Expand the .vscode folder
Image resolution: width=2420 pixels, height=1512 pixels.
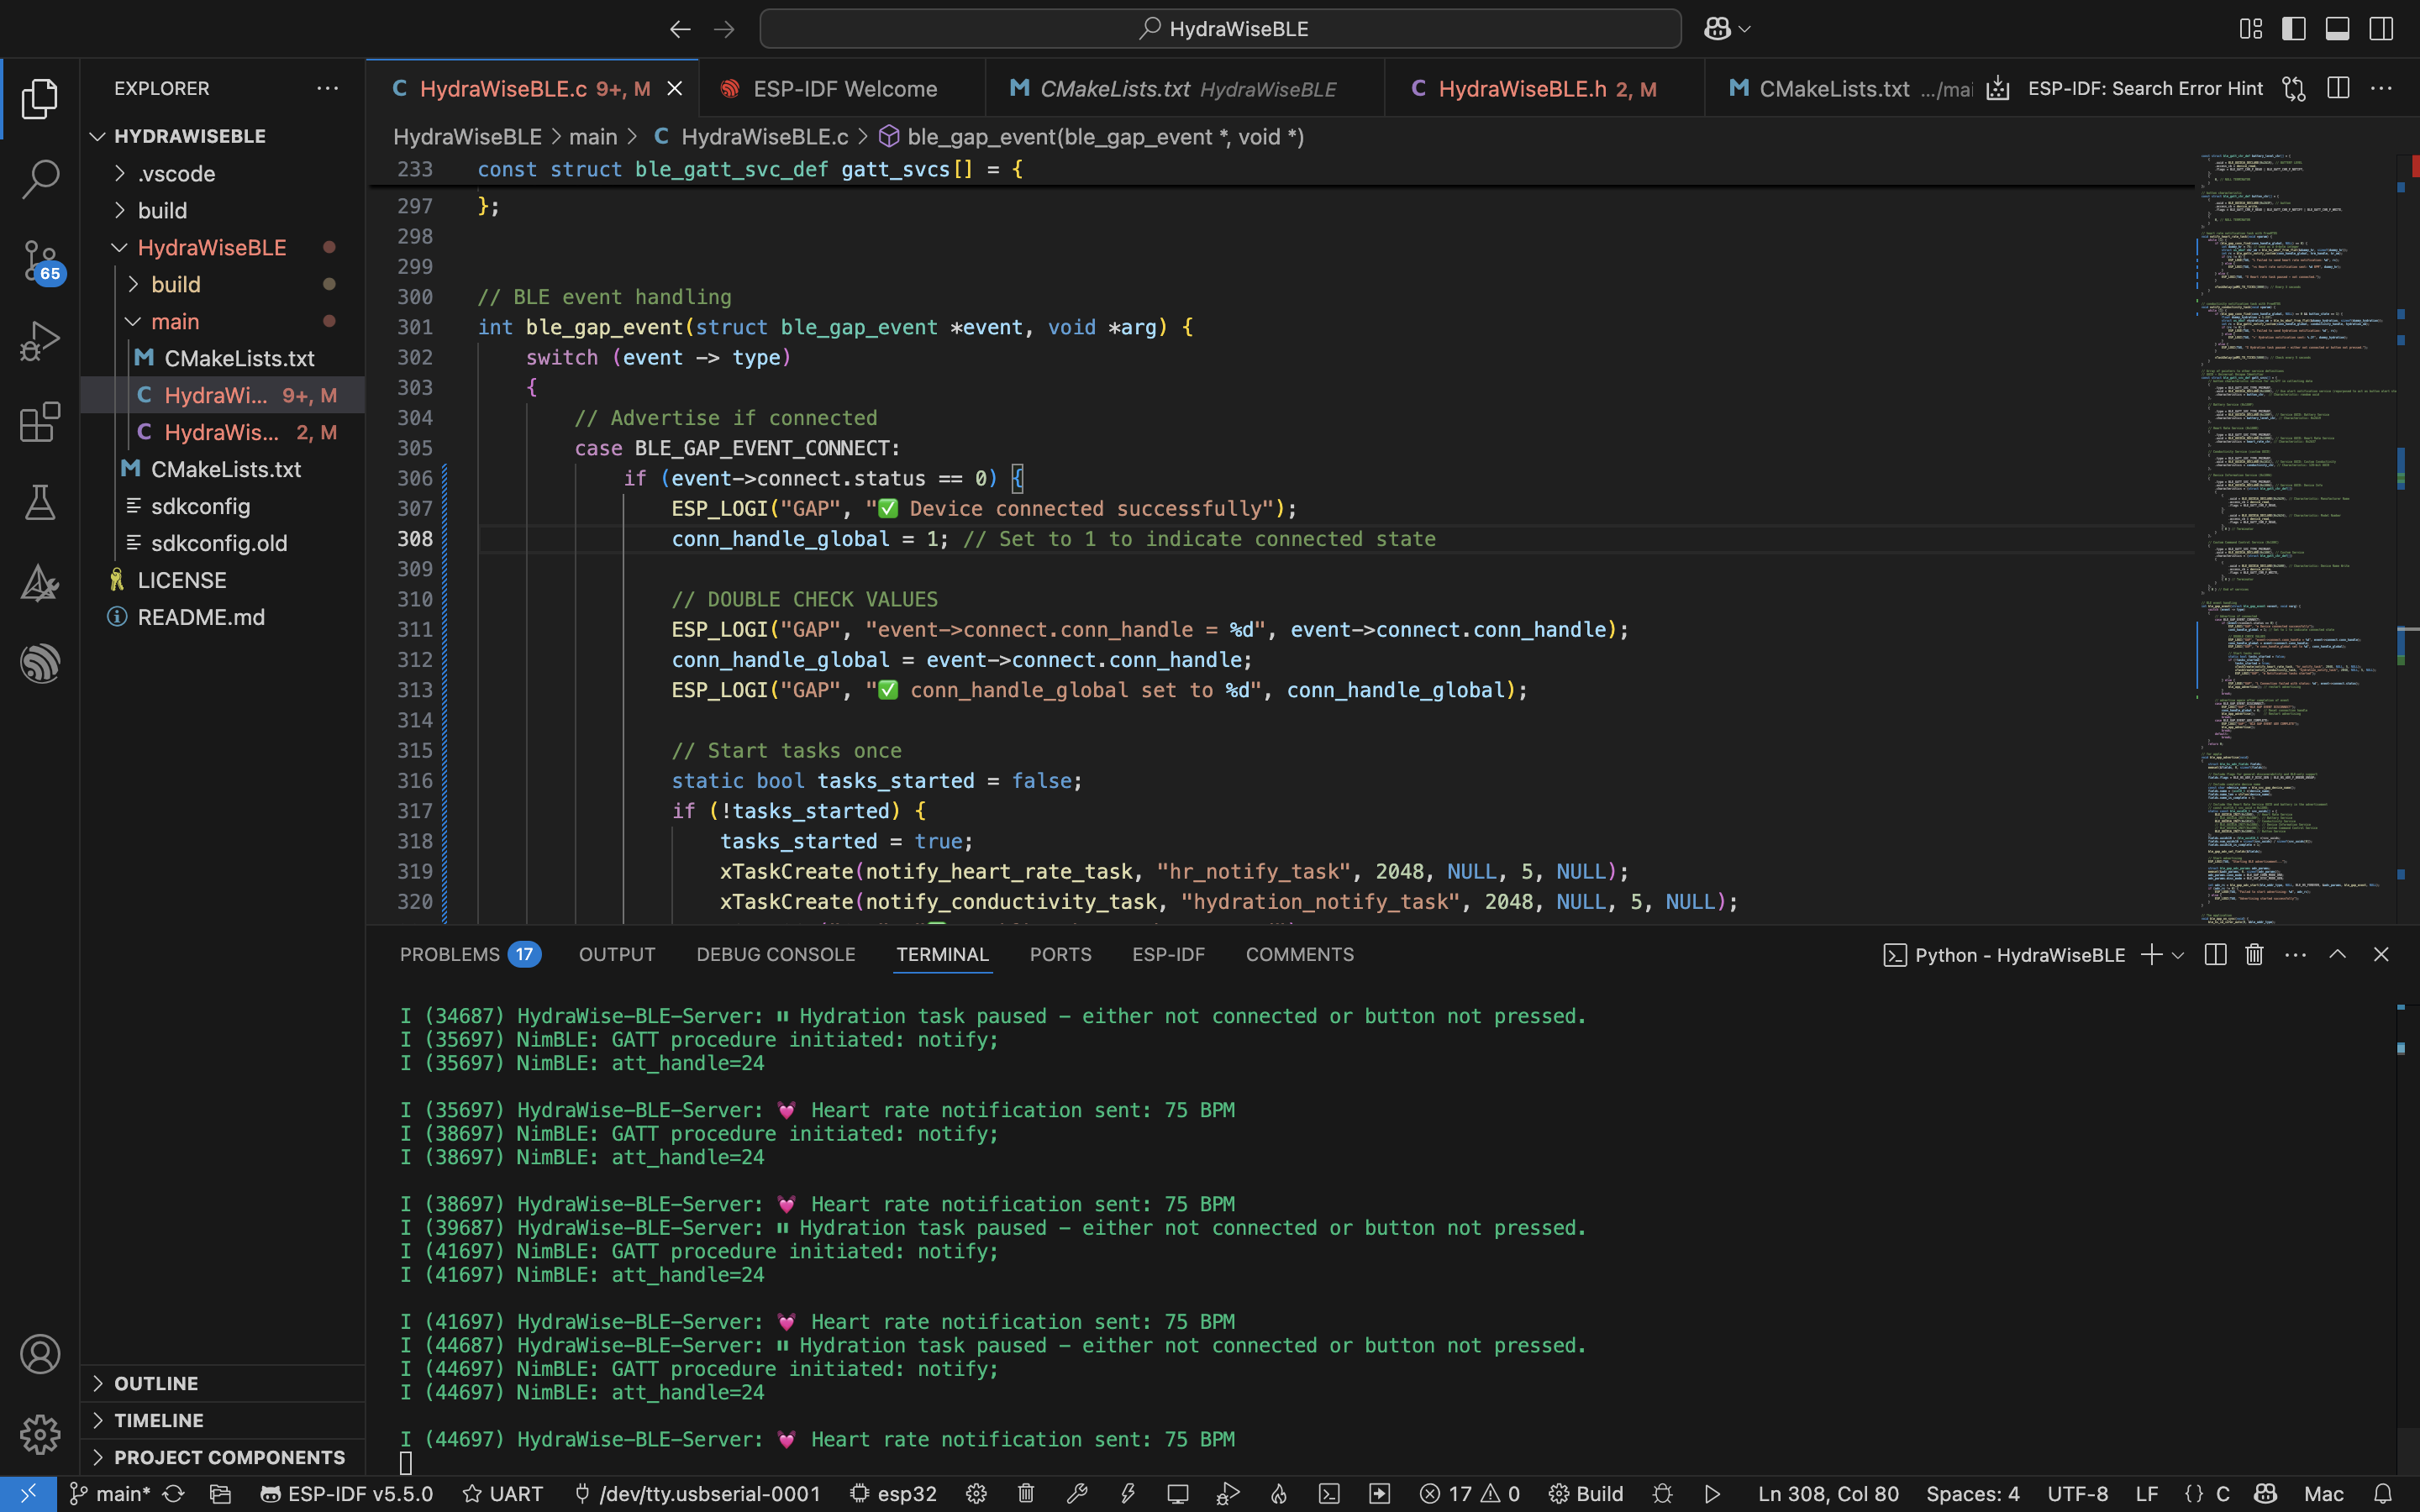[x=176, y=174]
